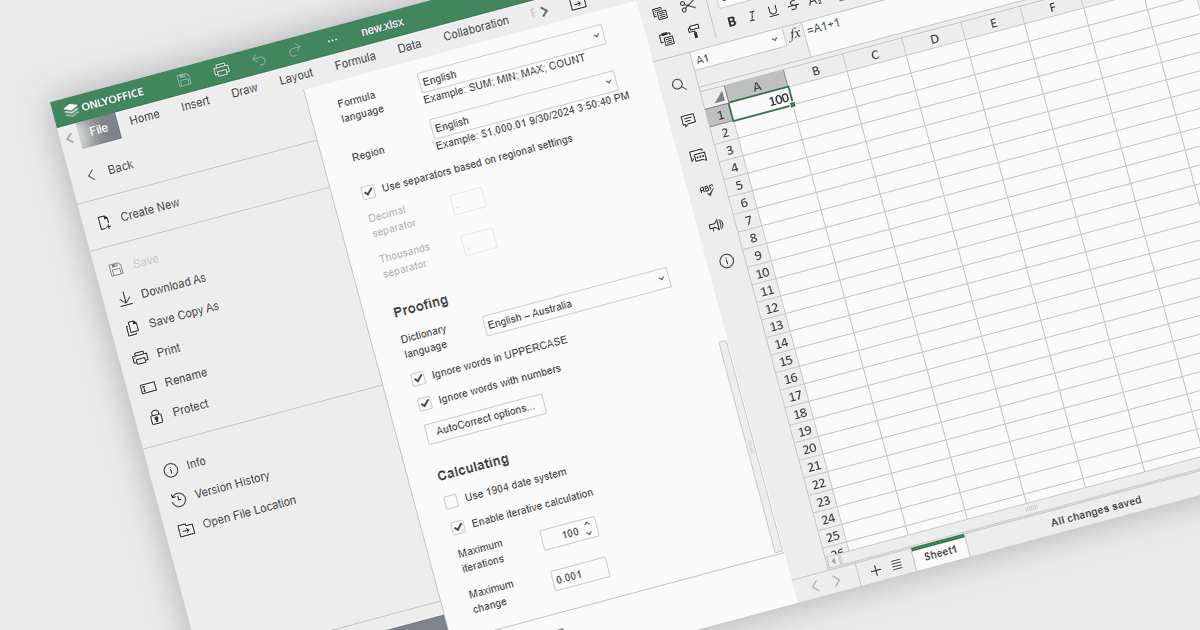Switch to the Collaboration tab

tap(476, 29)
